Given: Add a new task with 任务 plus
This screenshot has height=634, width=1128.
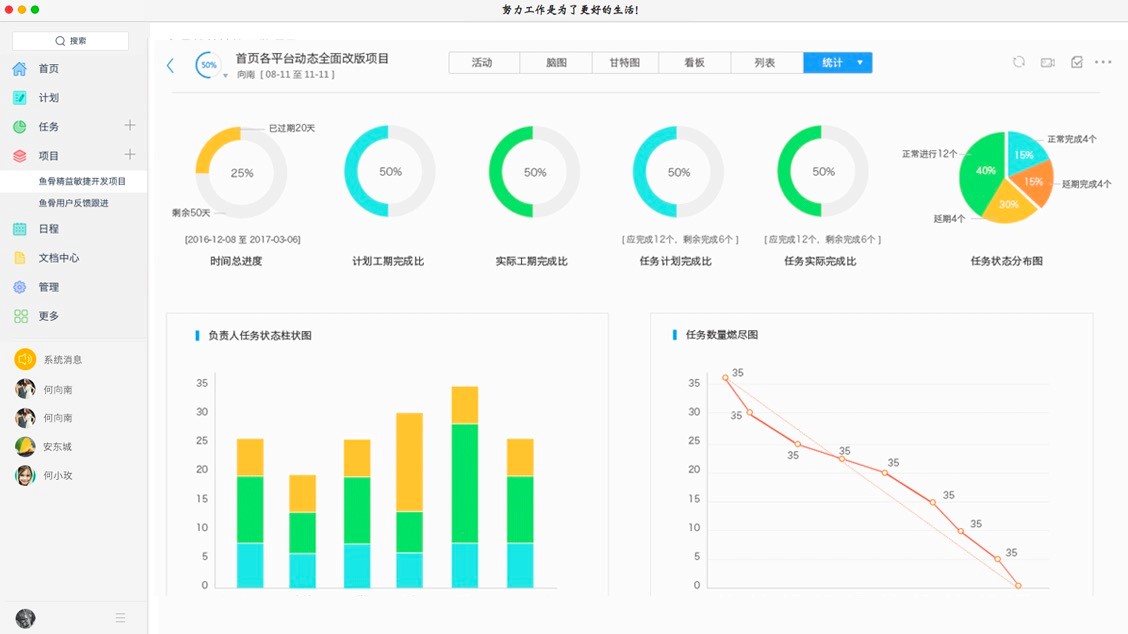Looking at the screenshot, I should tap(129, 125).
